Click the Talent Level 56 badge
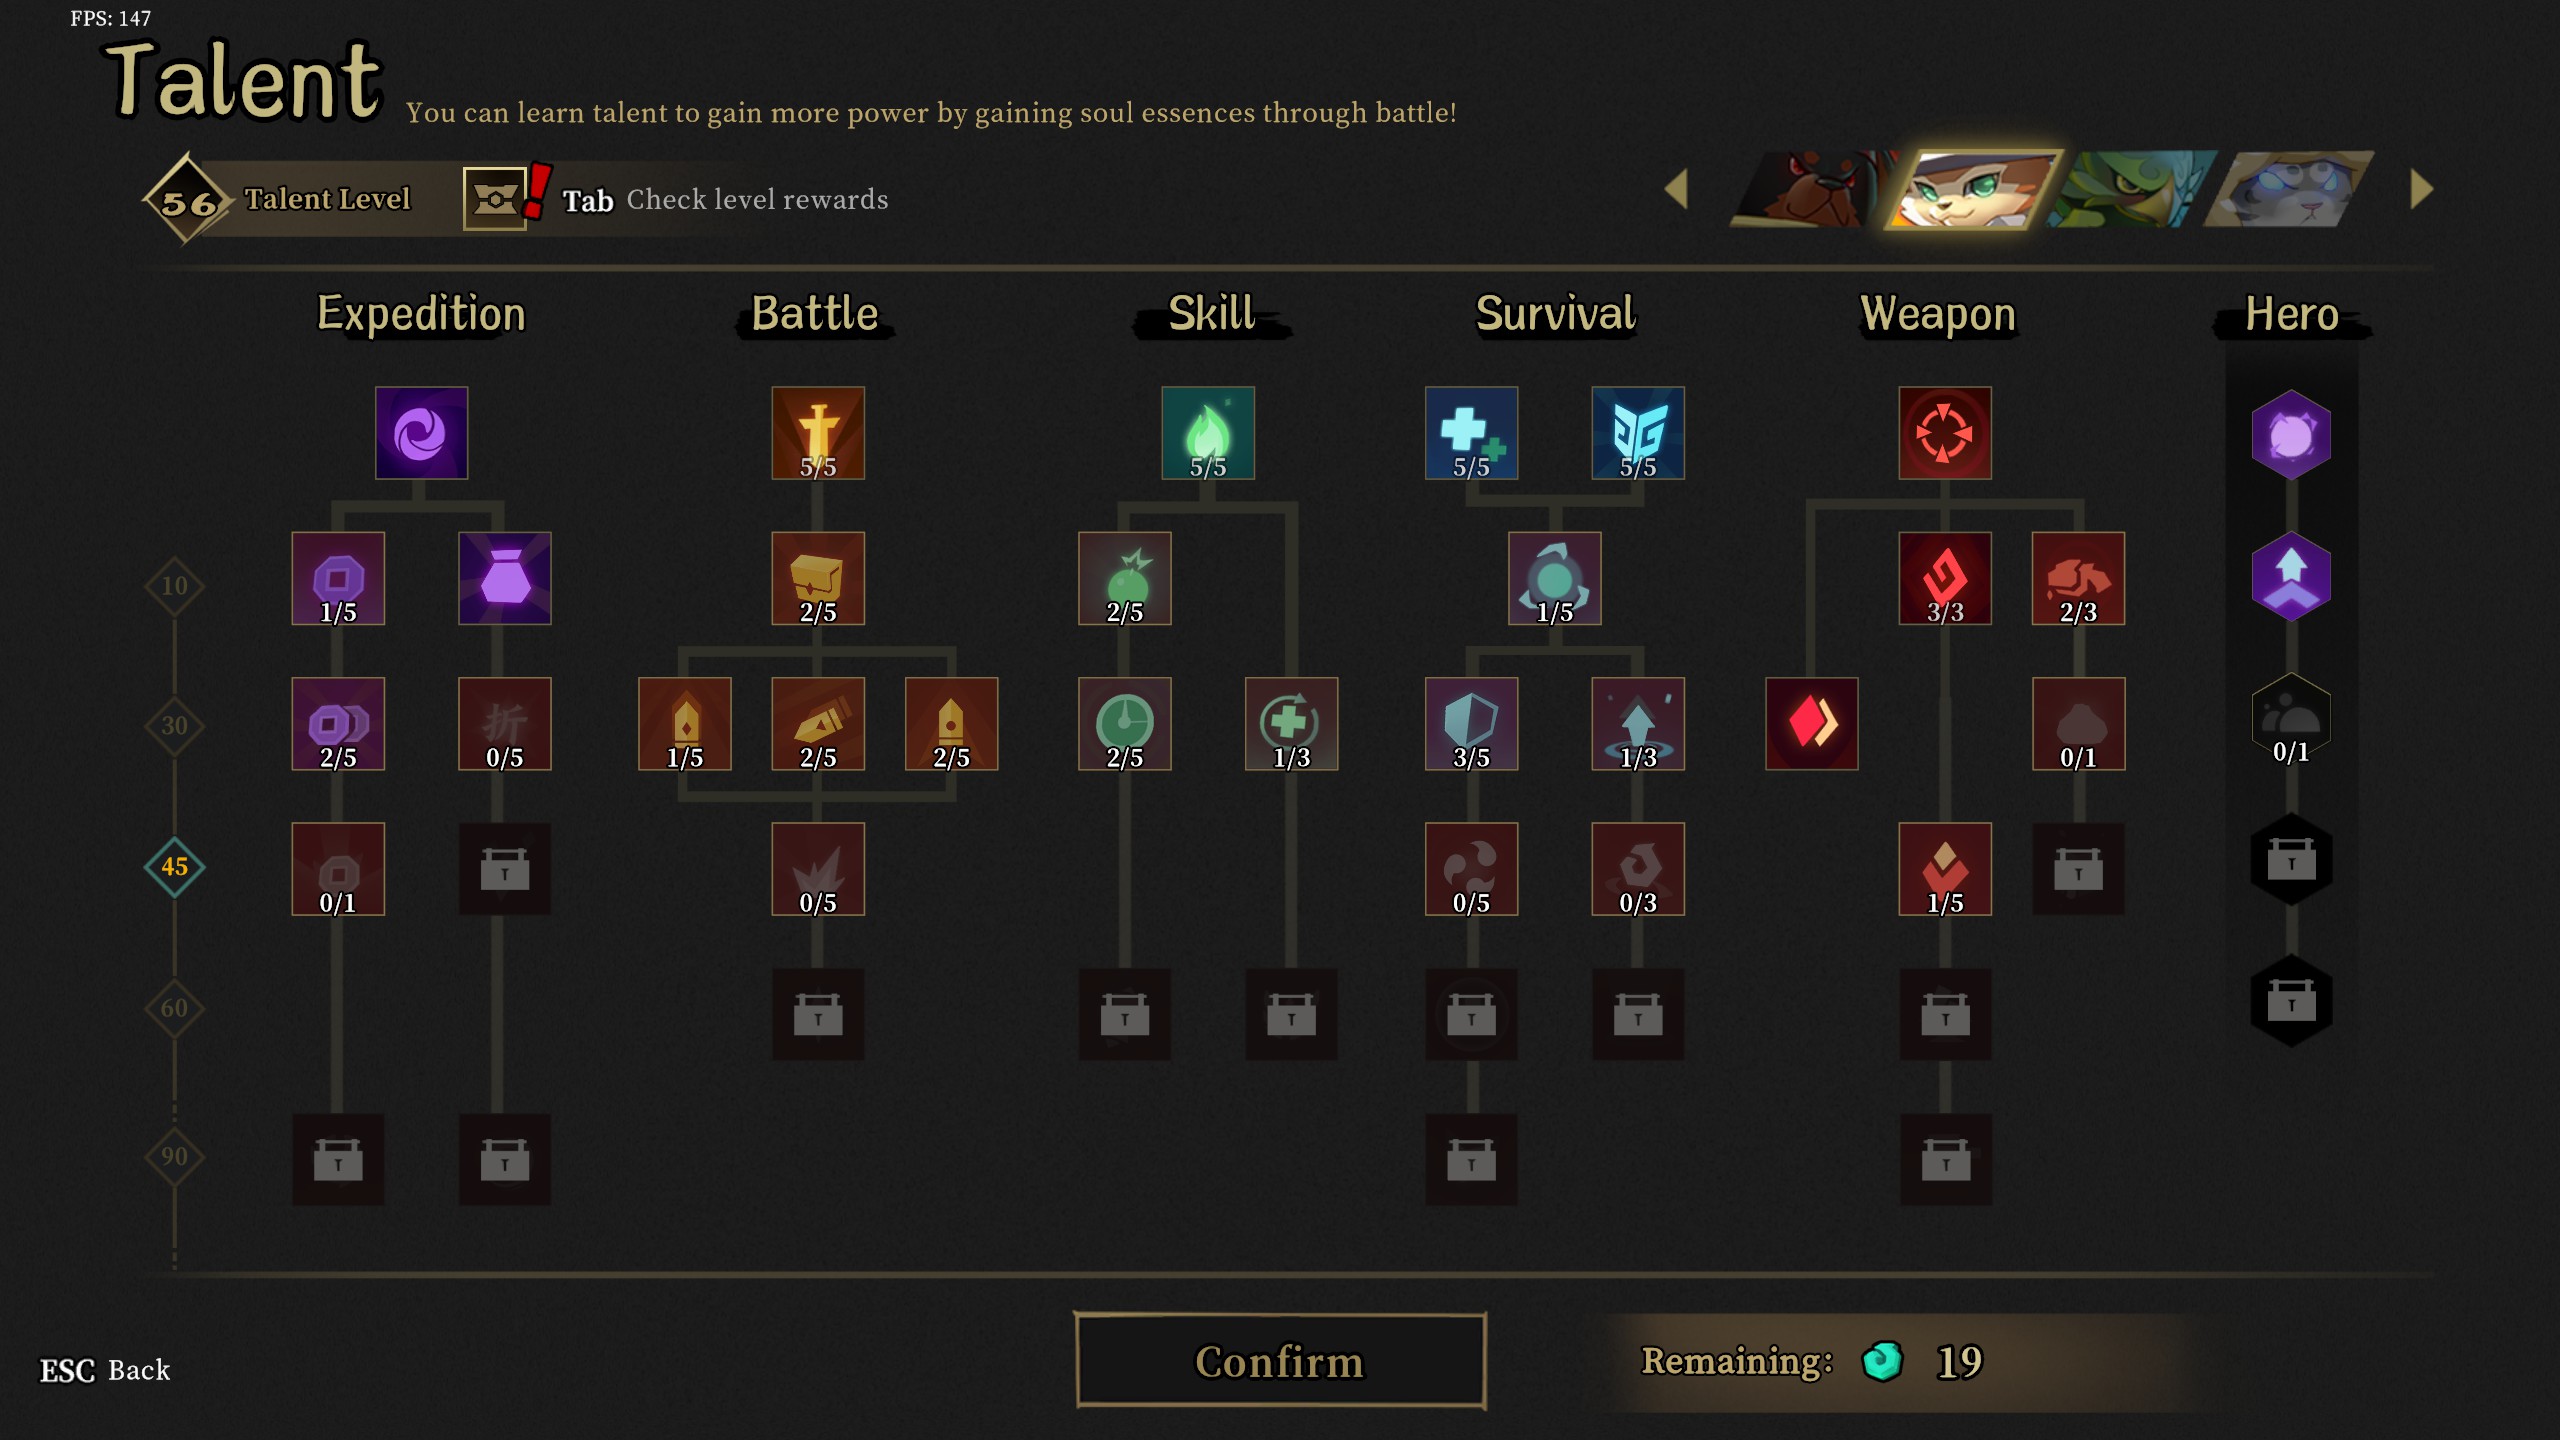 pyautogui.click(x=187, y=199)
